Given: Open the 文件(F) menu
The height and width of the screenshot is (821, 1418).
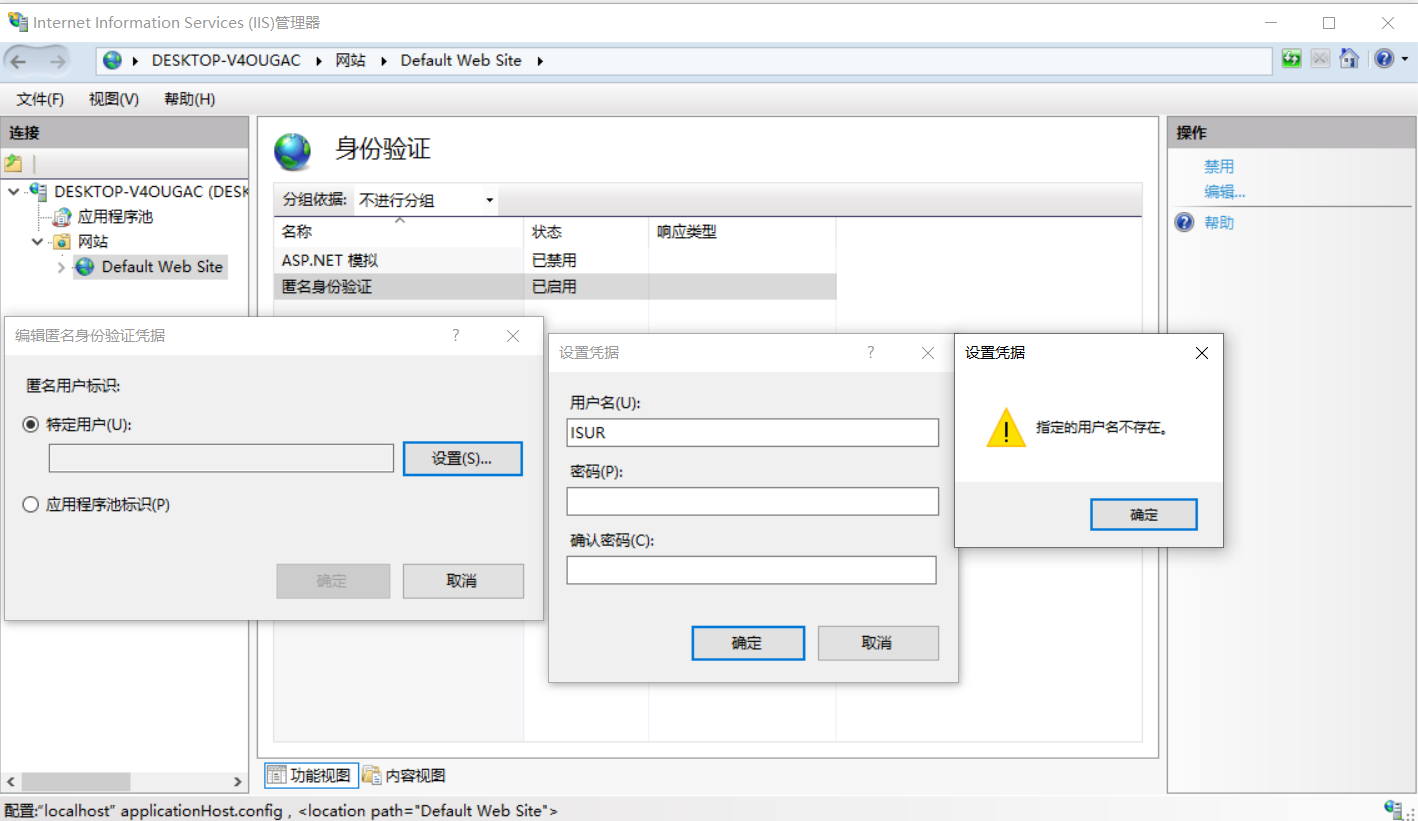Looking at the screenshot, I should tap(40, 99).
